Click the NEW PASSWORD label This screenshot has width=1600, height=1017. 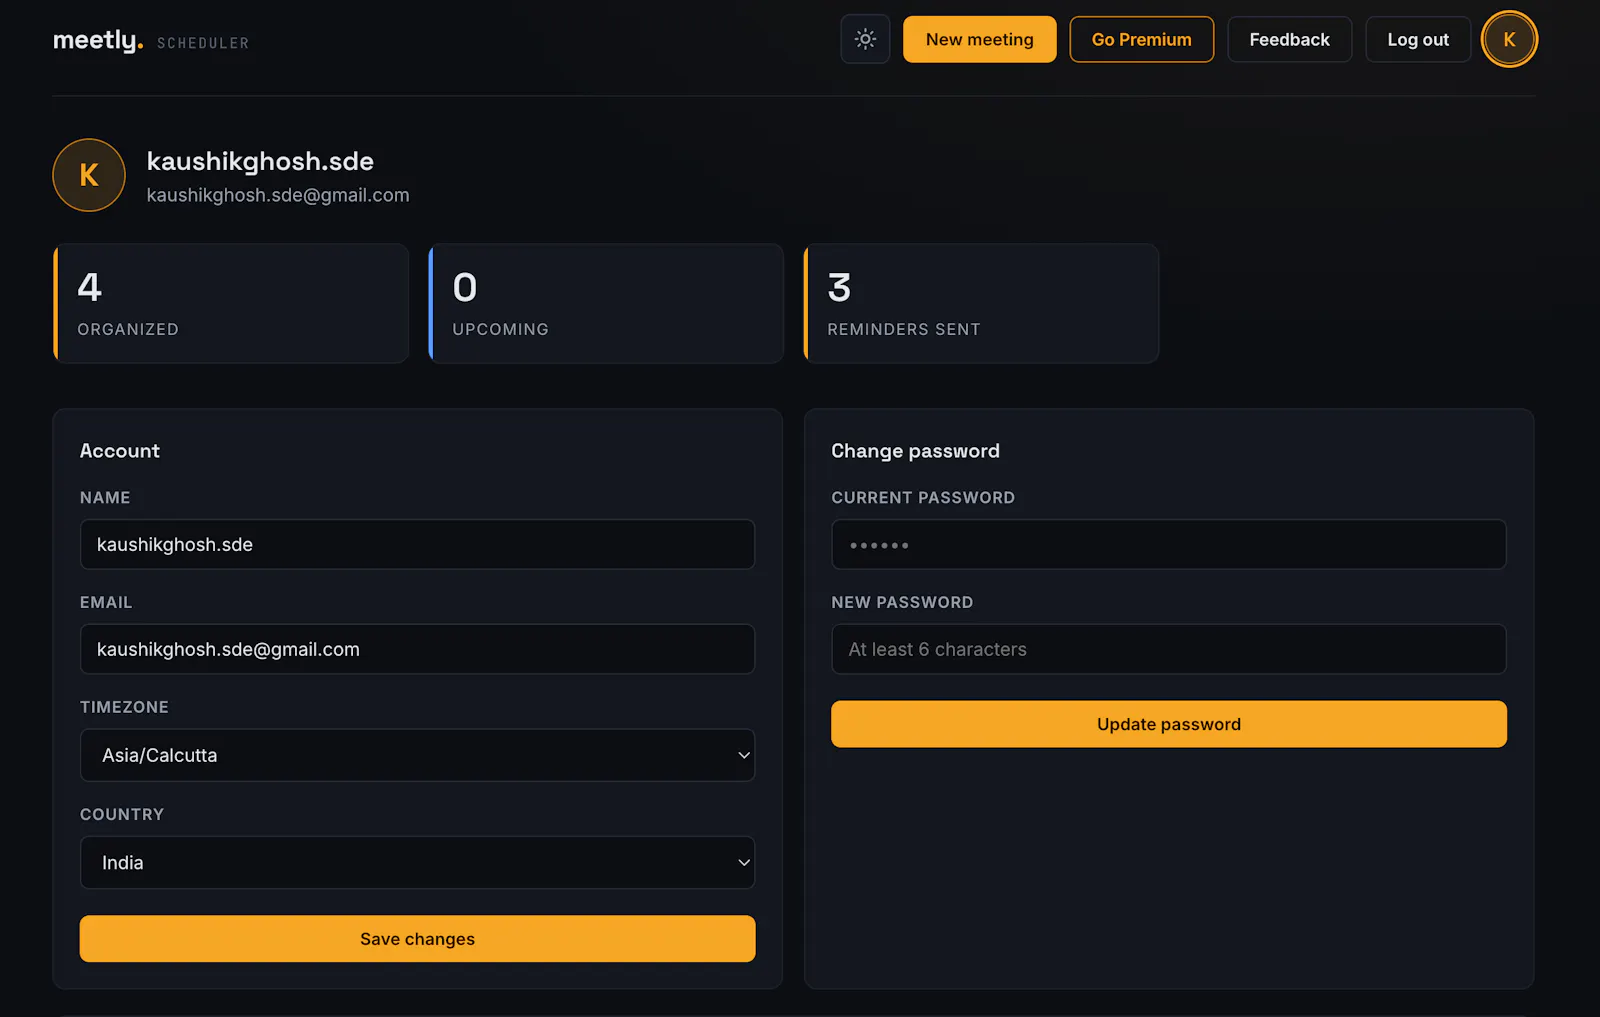pos(902,603)
